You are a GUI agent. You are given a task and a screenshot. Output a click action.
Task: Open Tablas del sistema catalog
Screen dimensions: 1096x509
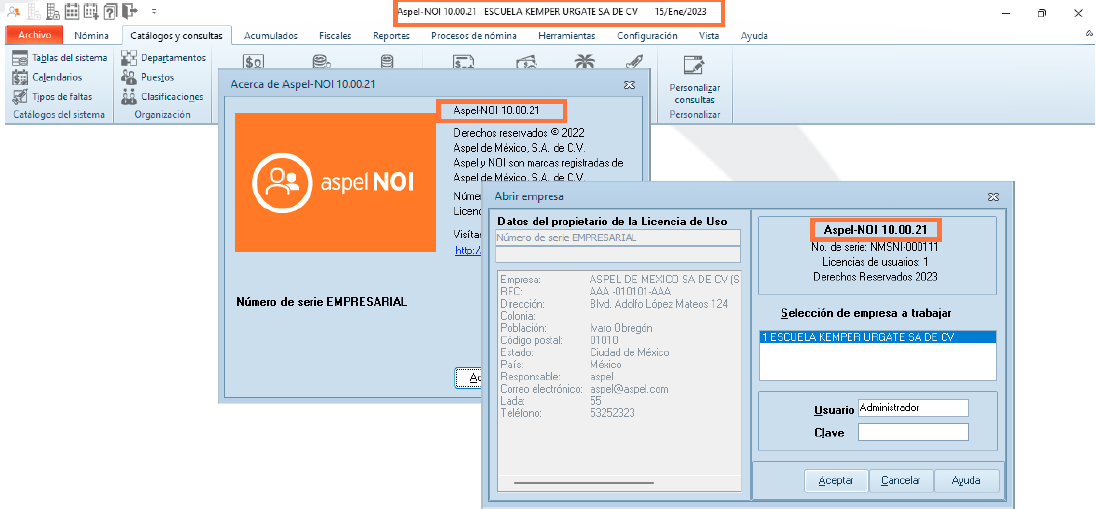(x=60, y=57)
